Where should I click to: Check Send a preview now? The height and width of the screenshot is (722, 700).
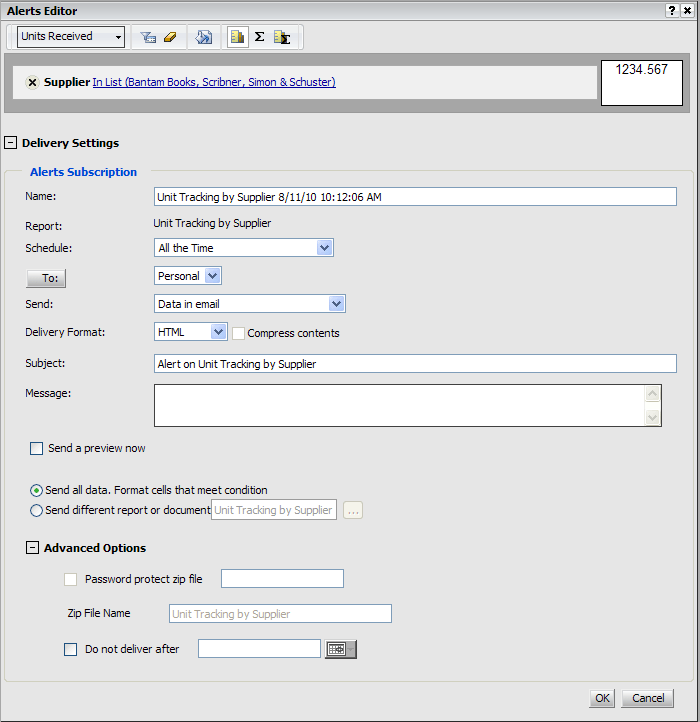point(37,449)
